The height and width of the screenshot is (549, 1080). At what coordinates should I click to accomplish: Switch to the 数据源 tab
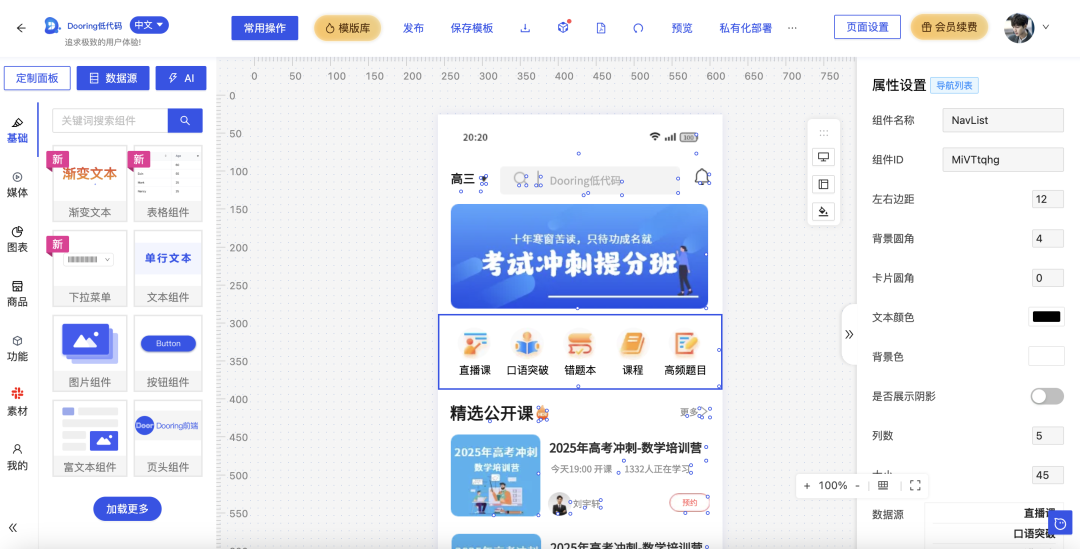click(113, 78)
